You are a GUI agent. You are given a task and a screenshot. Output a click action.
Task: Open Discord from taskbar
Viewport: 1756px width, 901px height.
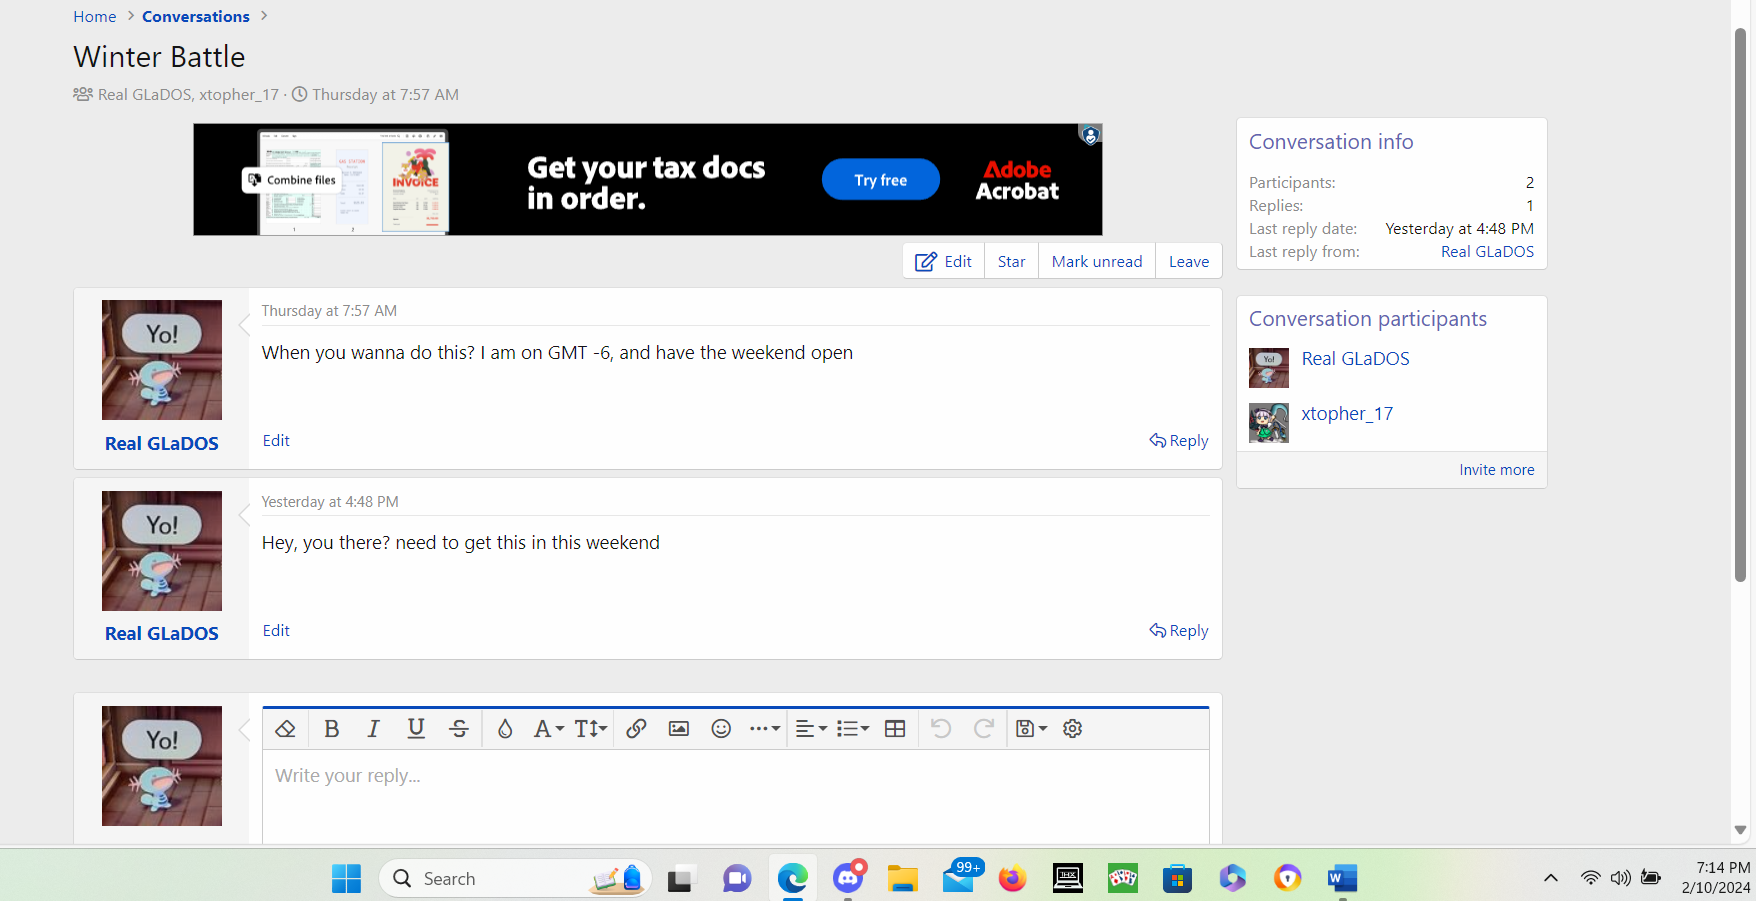848,879
